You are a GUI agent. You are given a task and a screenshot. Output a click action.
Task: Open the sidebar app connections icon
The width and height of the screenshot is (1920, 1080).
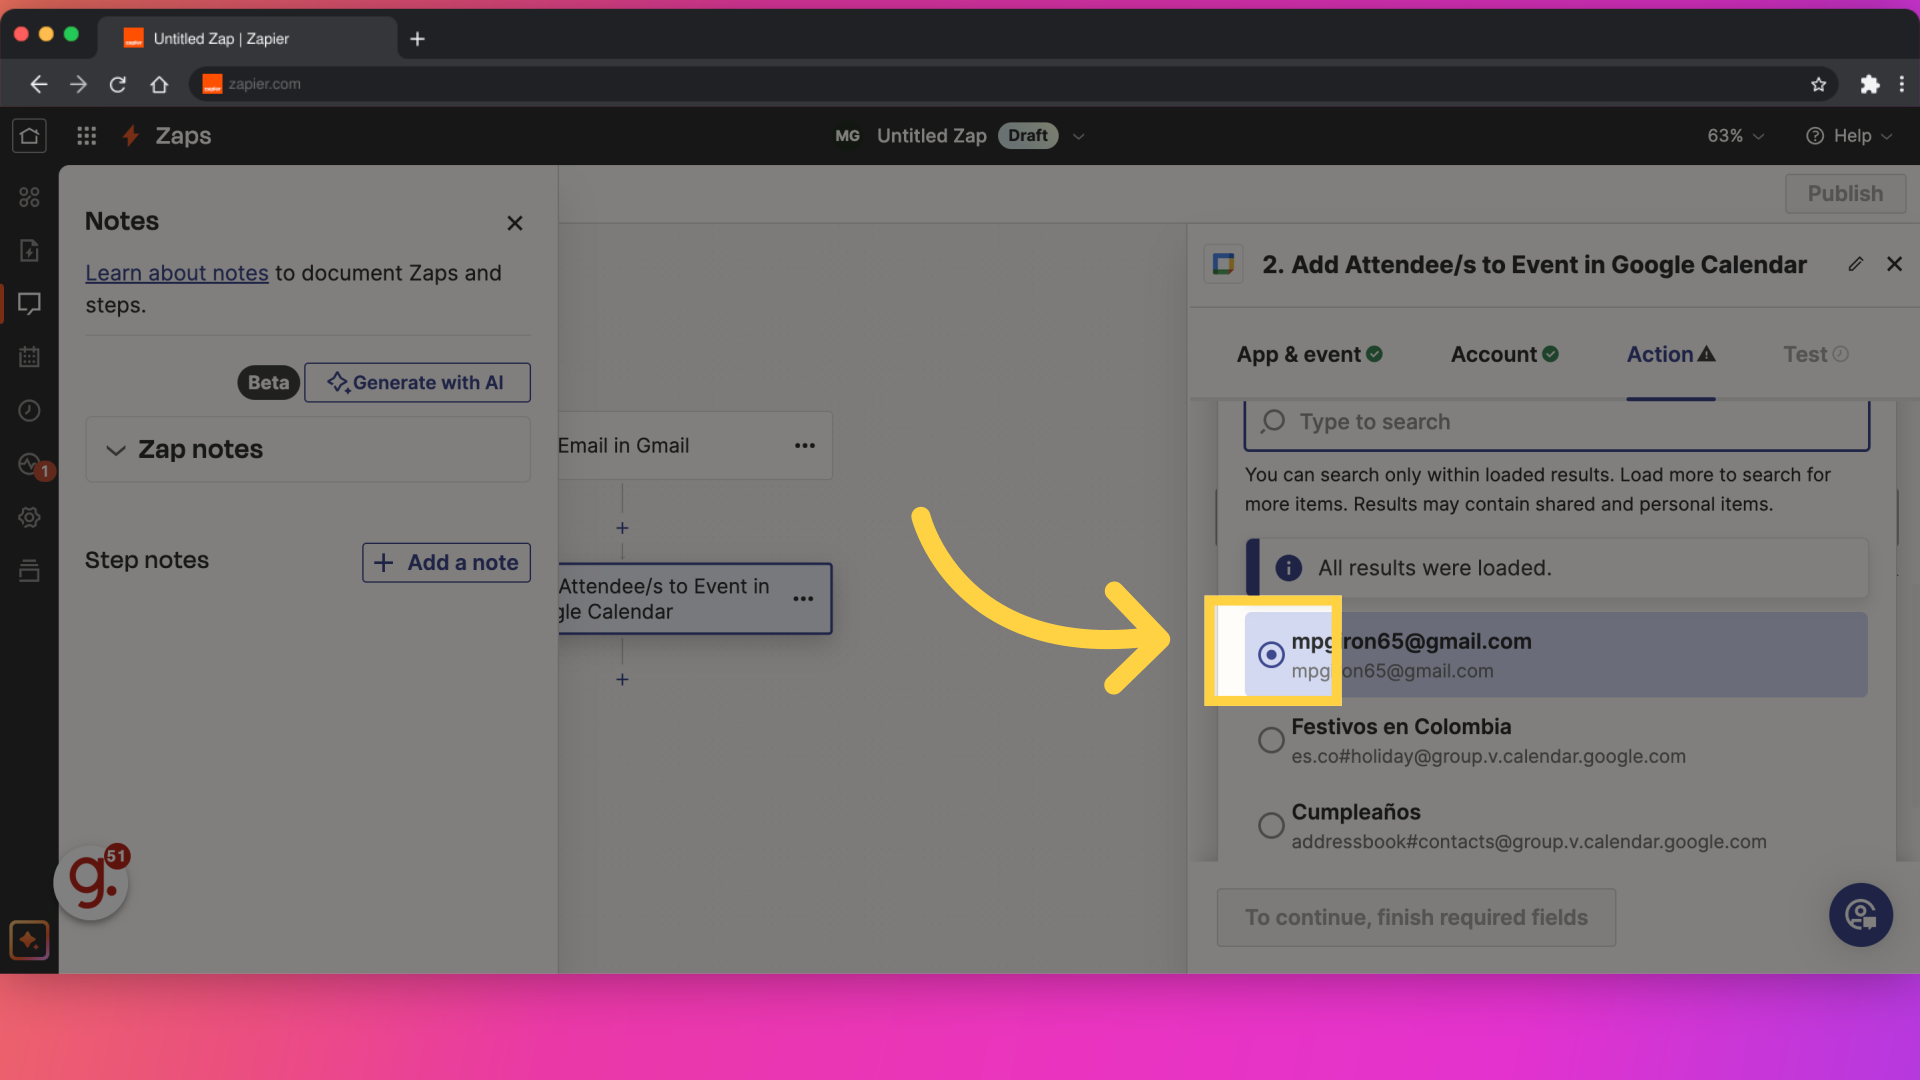(x=29, y=197)
